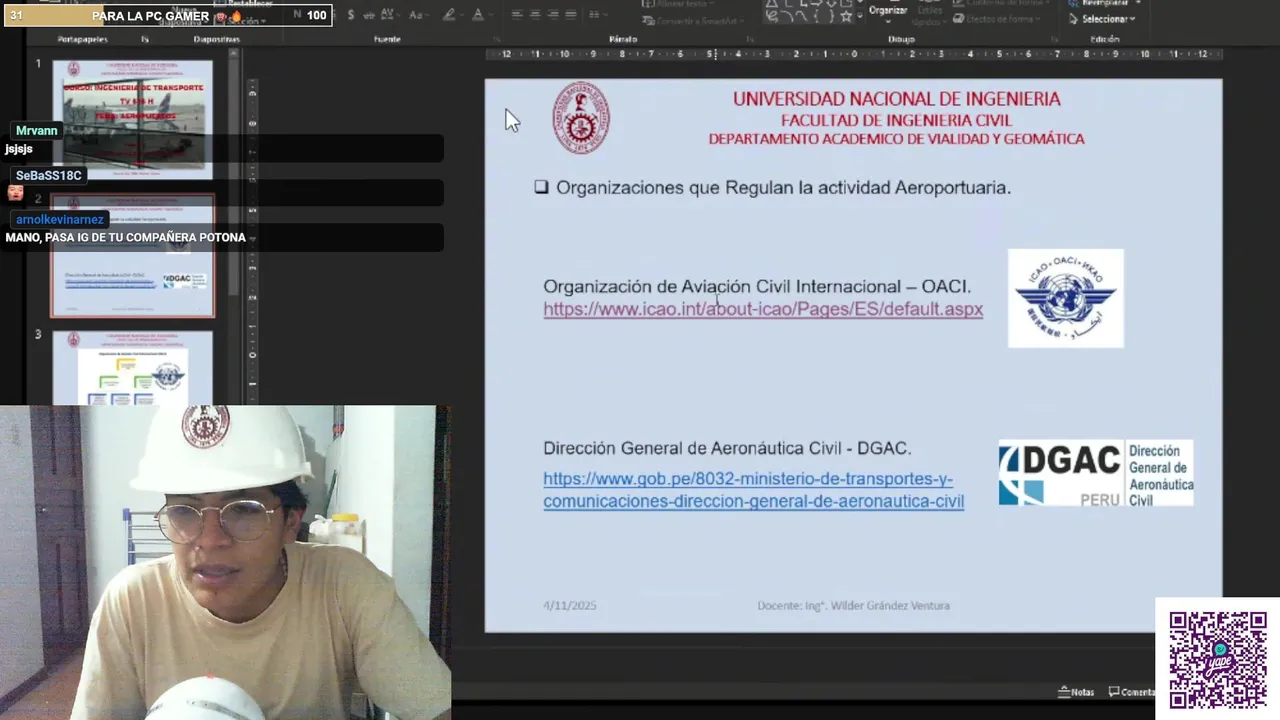Click chat username Mrvann
Viewport: 1280px width, 720px height.
pos(37,131)
